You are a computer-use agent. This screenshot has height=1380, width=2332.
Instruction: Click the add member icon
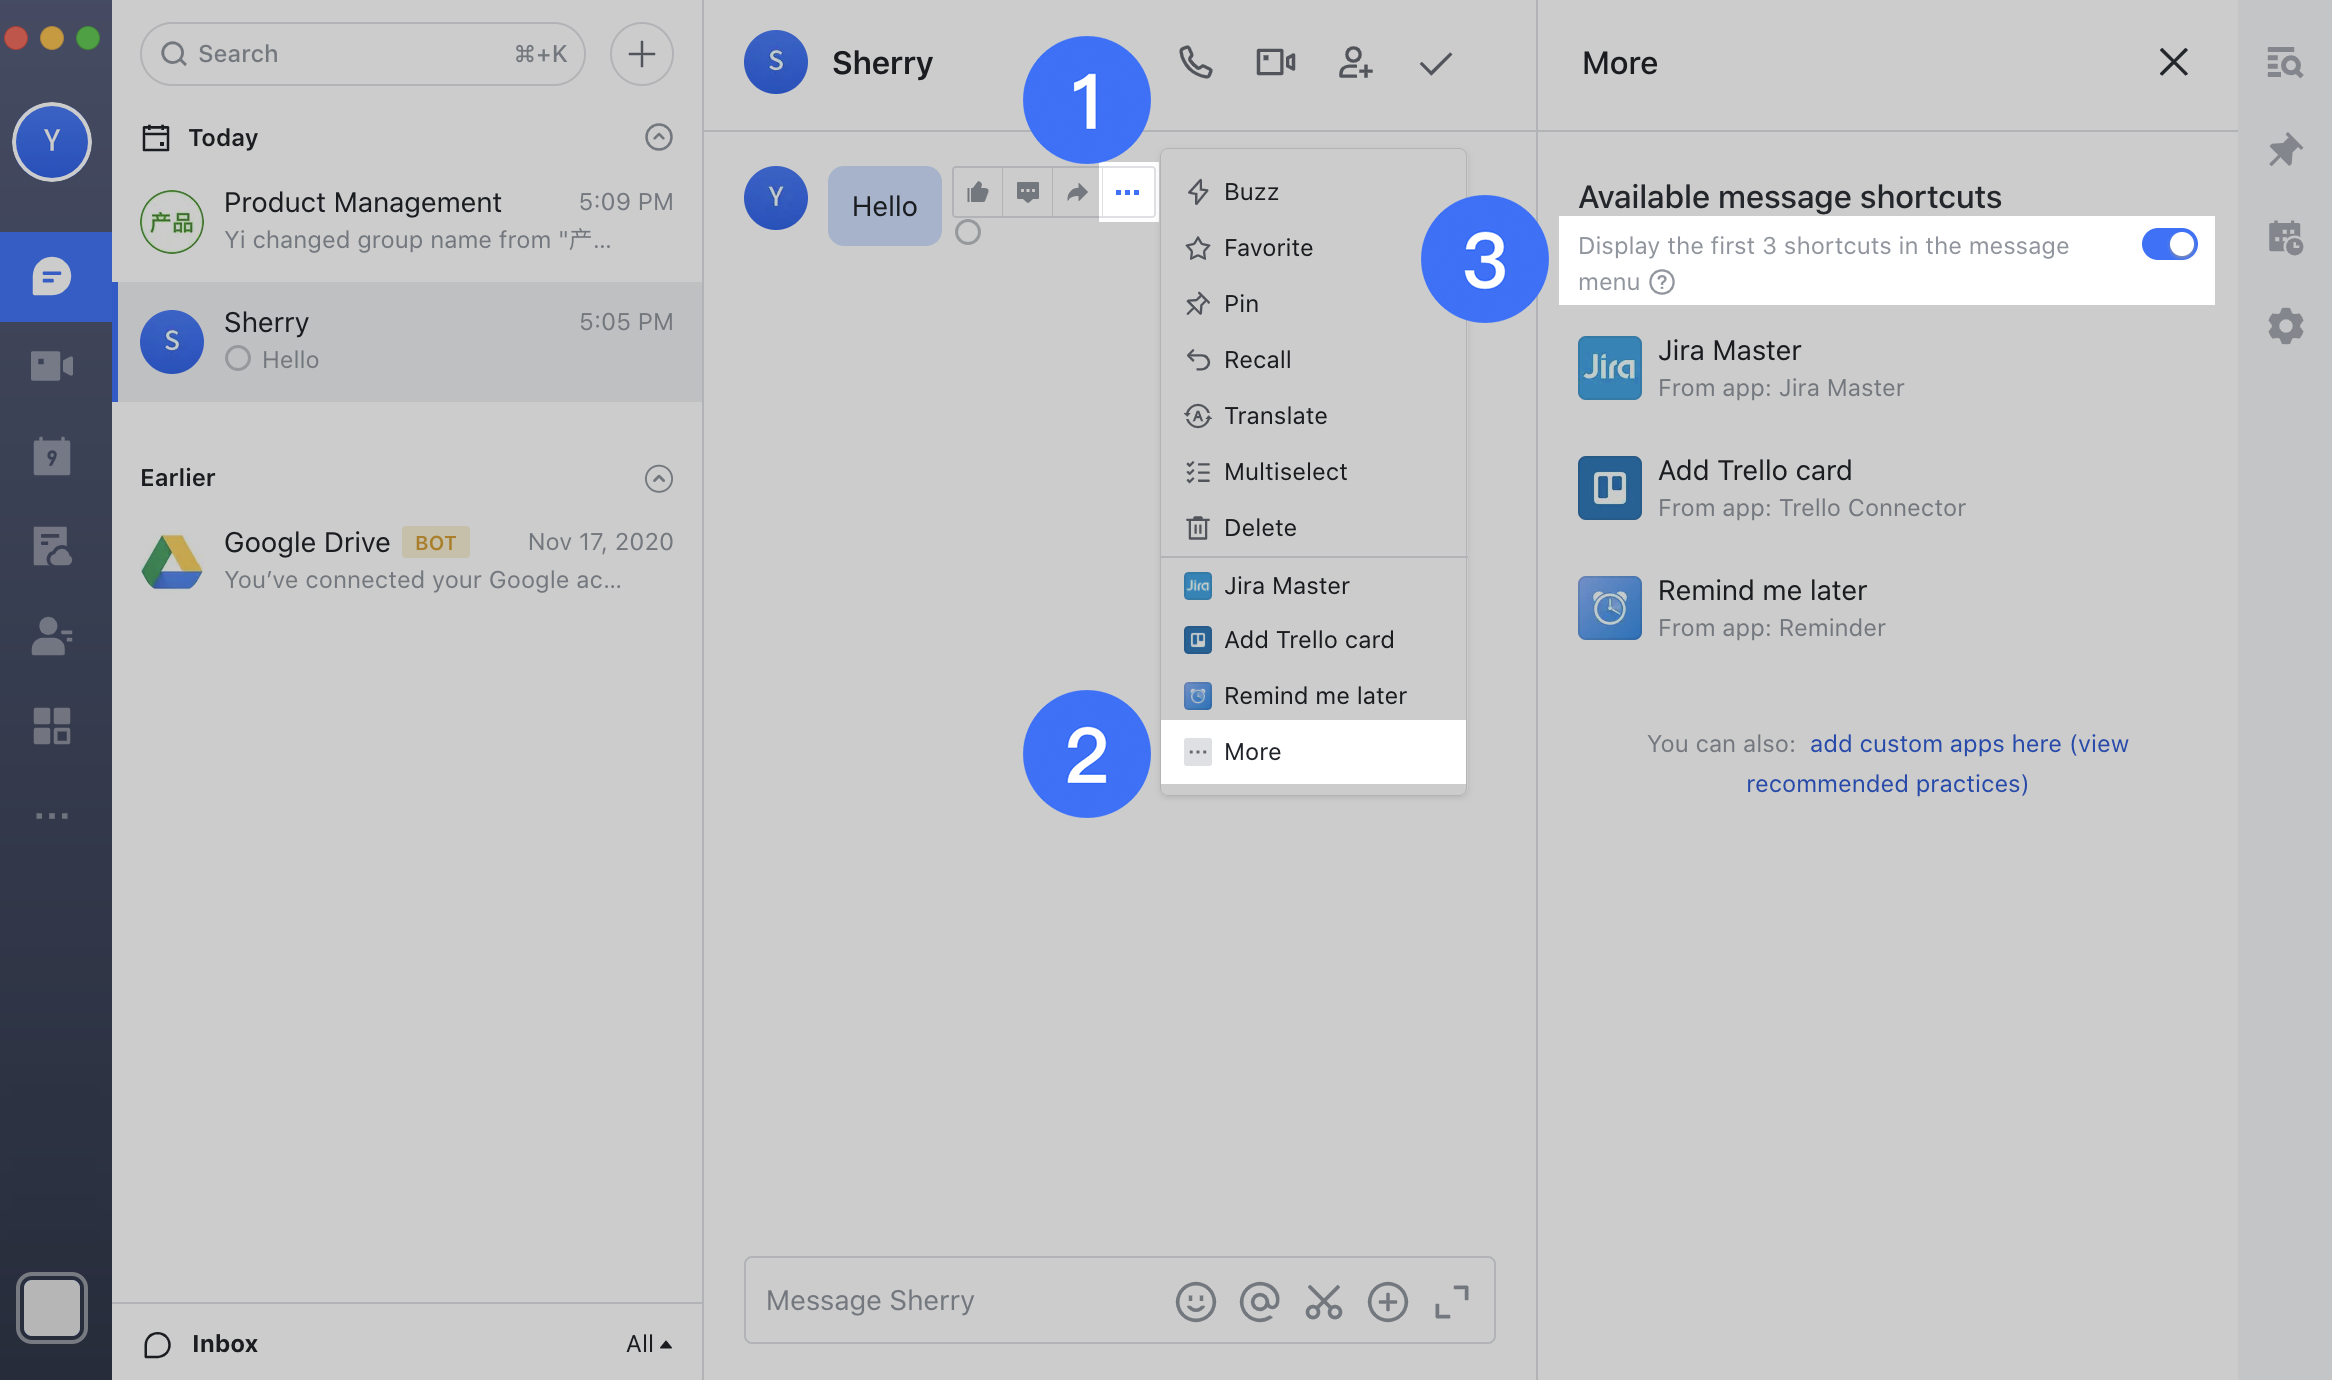[x=1355, y=63]
